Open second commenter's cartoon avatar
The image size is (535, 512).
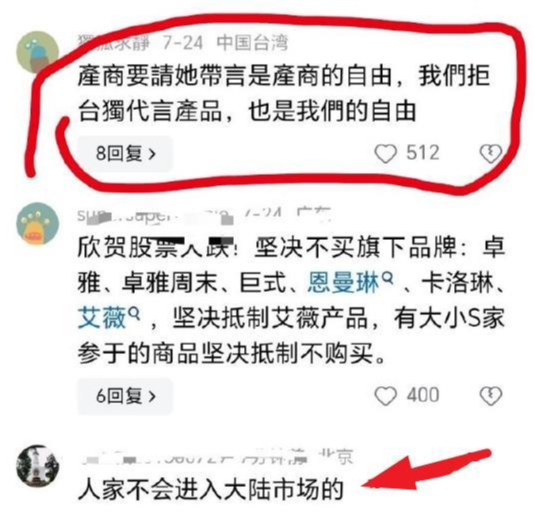tap(38, 223)
